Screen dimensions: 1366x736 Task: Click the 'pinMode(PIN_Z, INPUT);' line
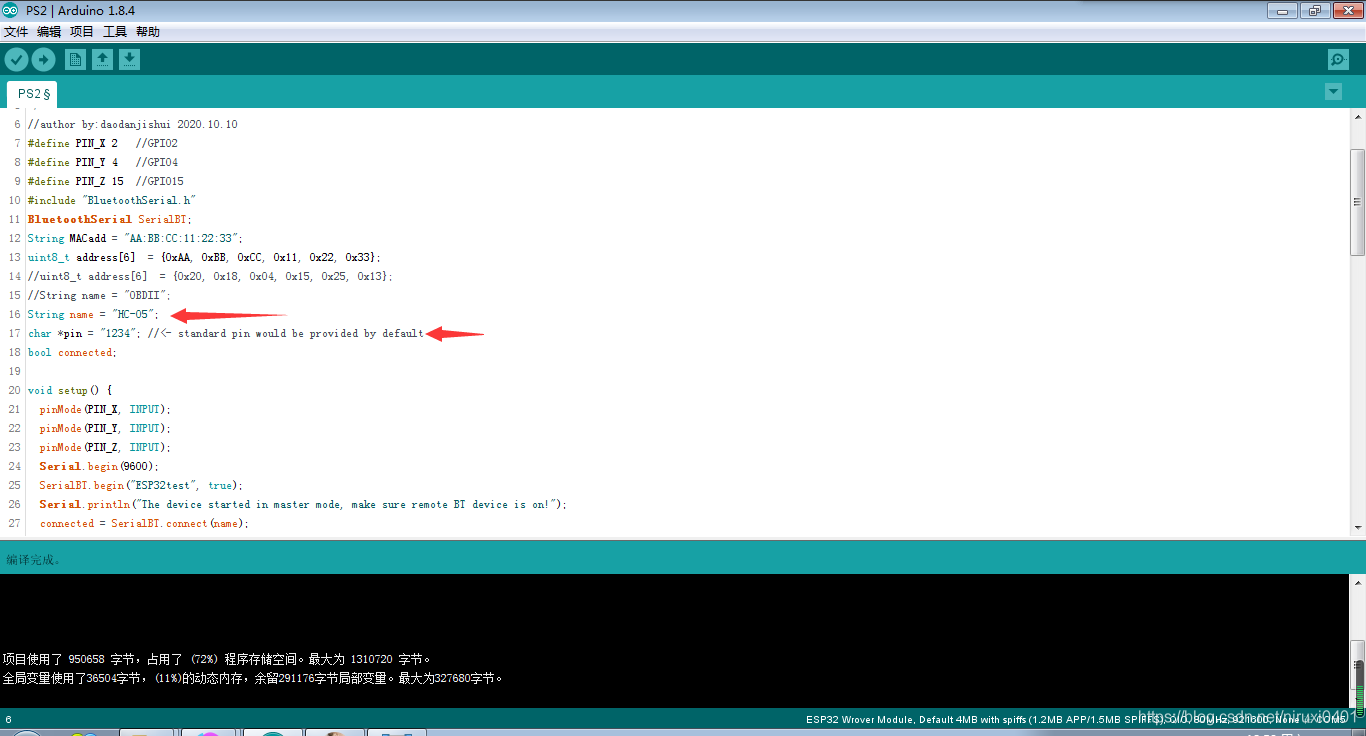coord(105,447)
